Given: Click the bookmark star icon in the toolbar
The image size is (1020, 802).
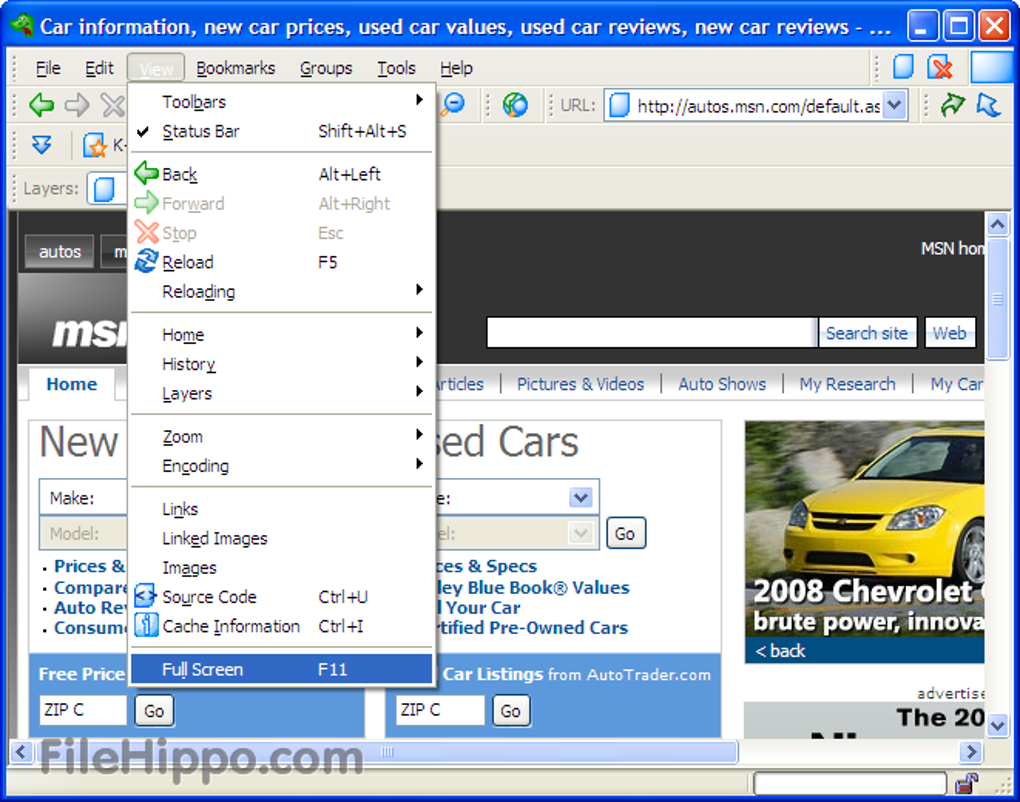Looking at the screenshot, I should pos(95,146).
